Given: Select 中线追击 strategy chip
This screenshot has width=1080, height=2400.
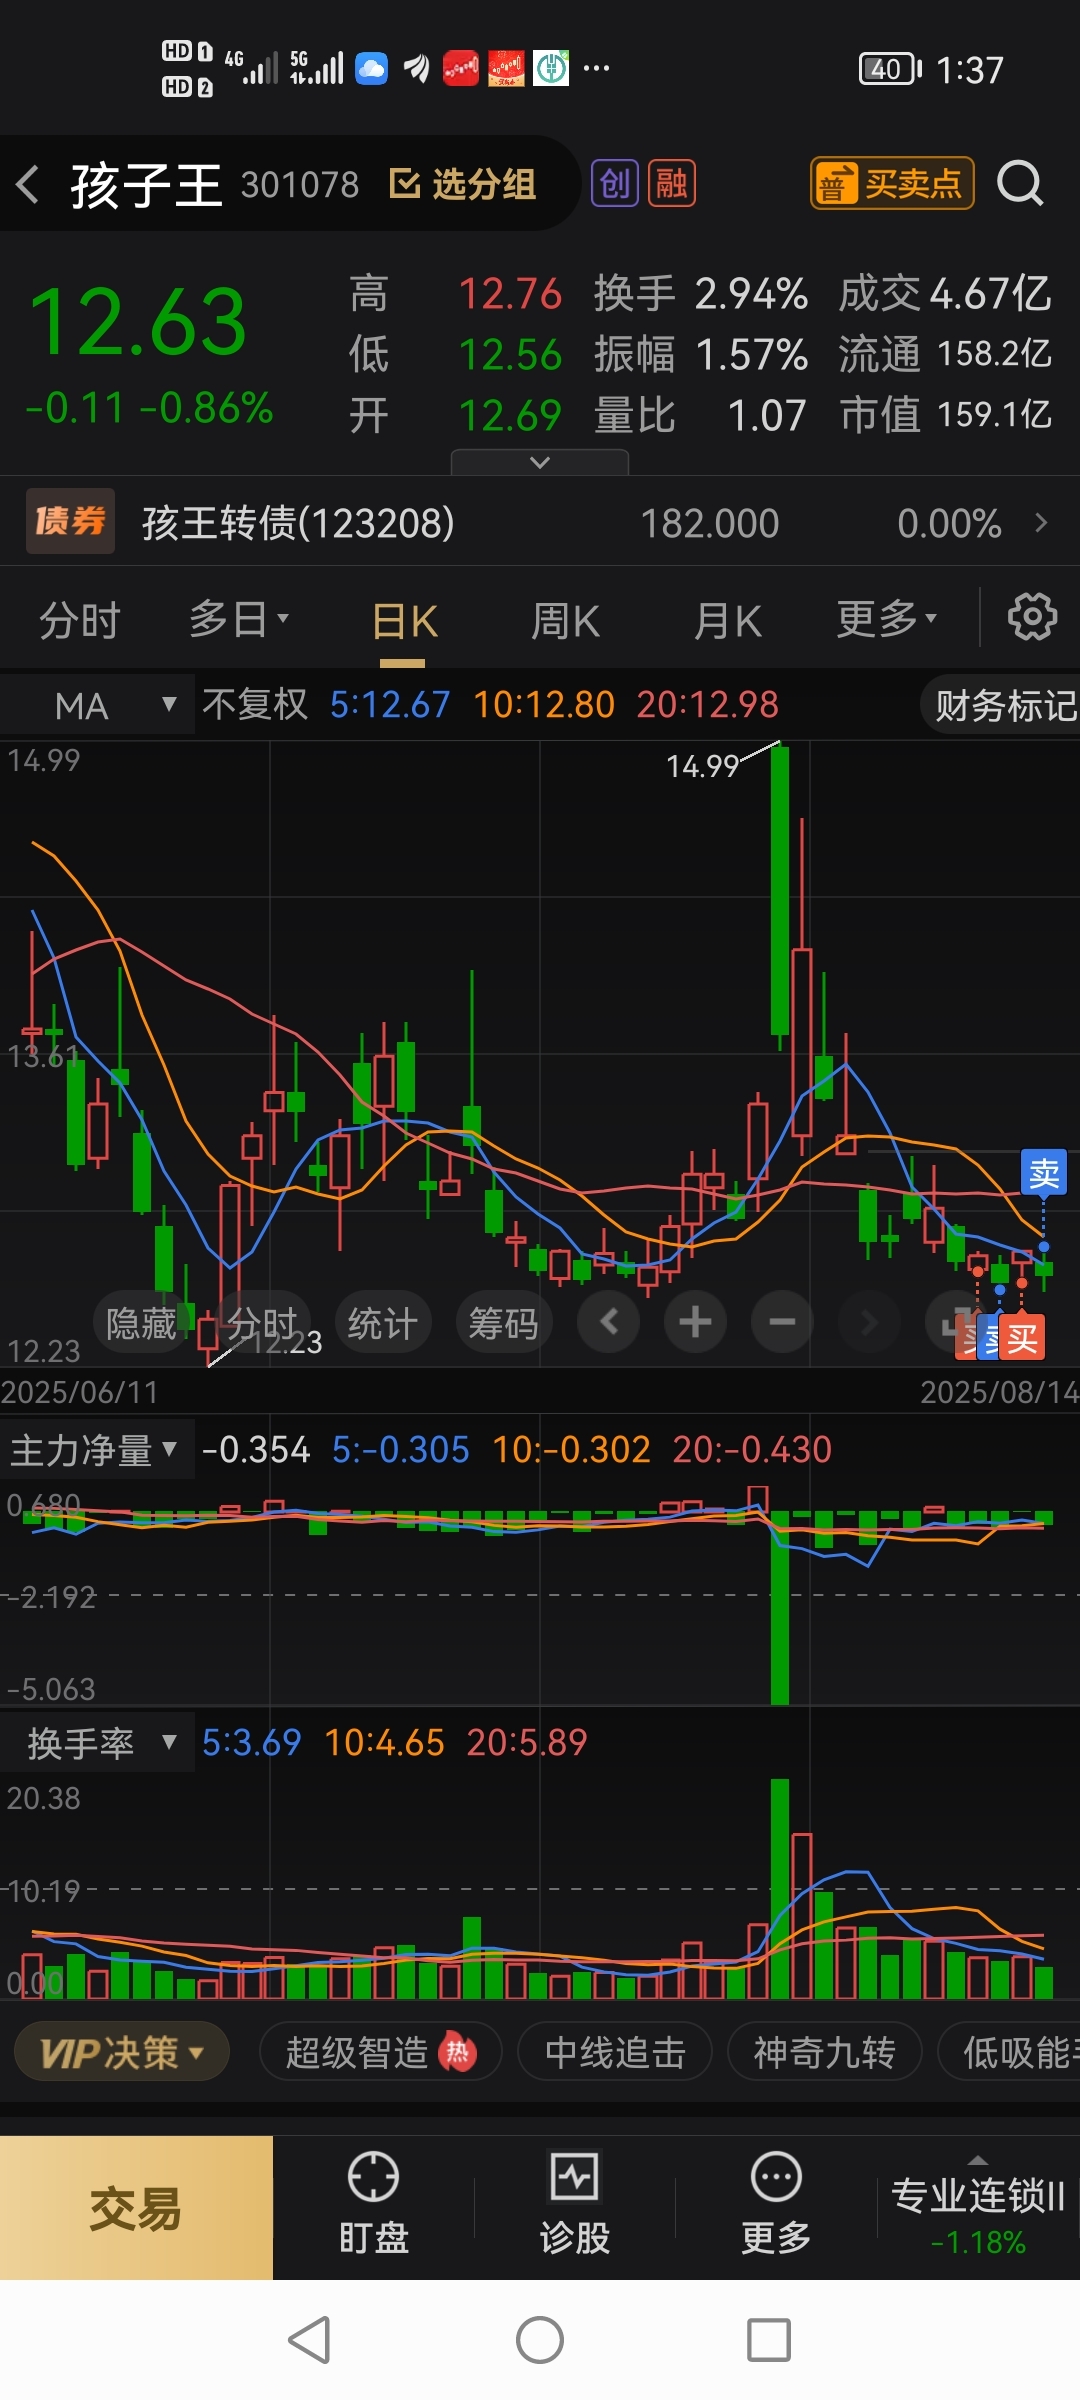Looking at the screenshot, I should point(615,2053).
